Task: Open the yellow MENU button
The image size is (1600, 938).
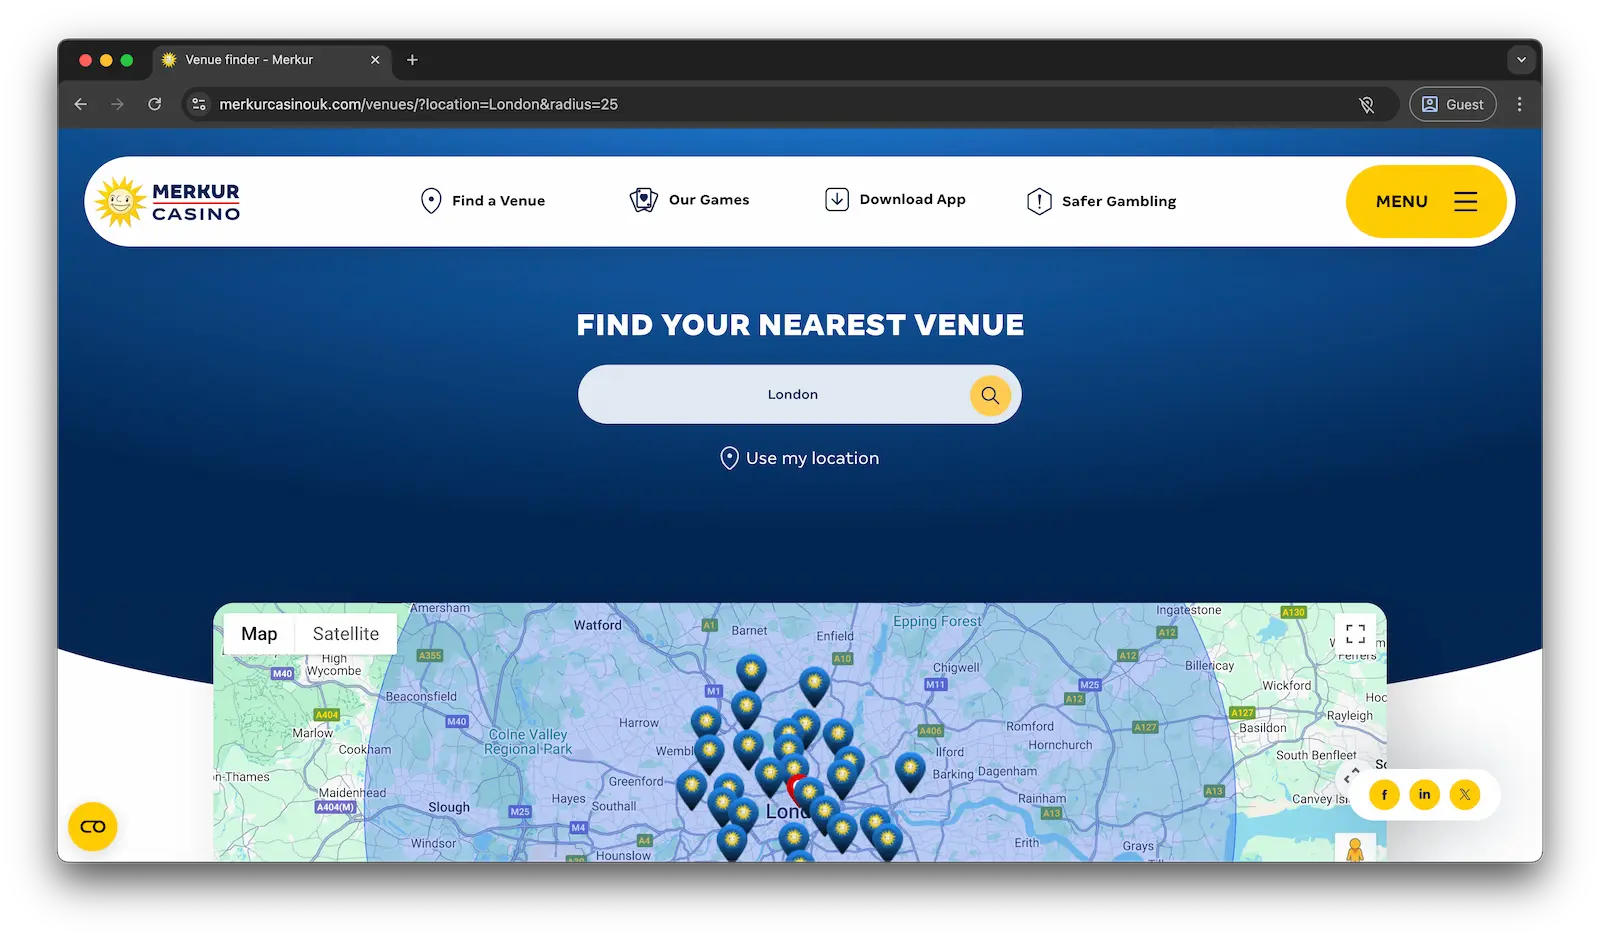Action: 1426,201
